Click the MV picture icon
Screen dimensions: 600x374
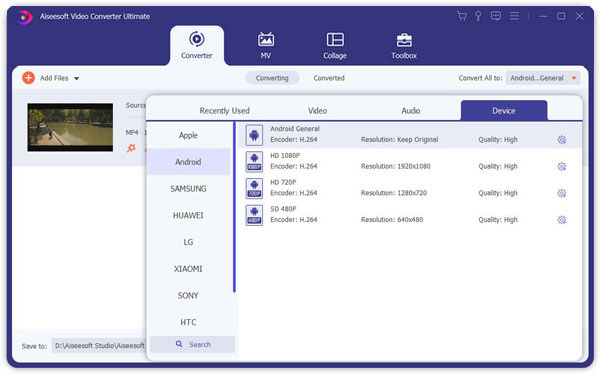(x=266, y=39)
